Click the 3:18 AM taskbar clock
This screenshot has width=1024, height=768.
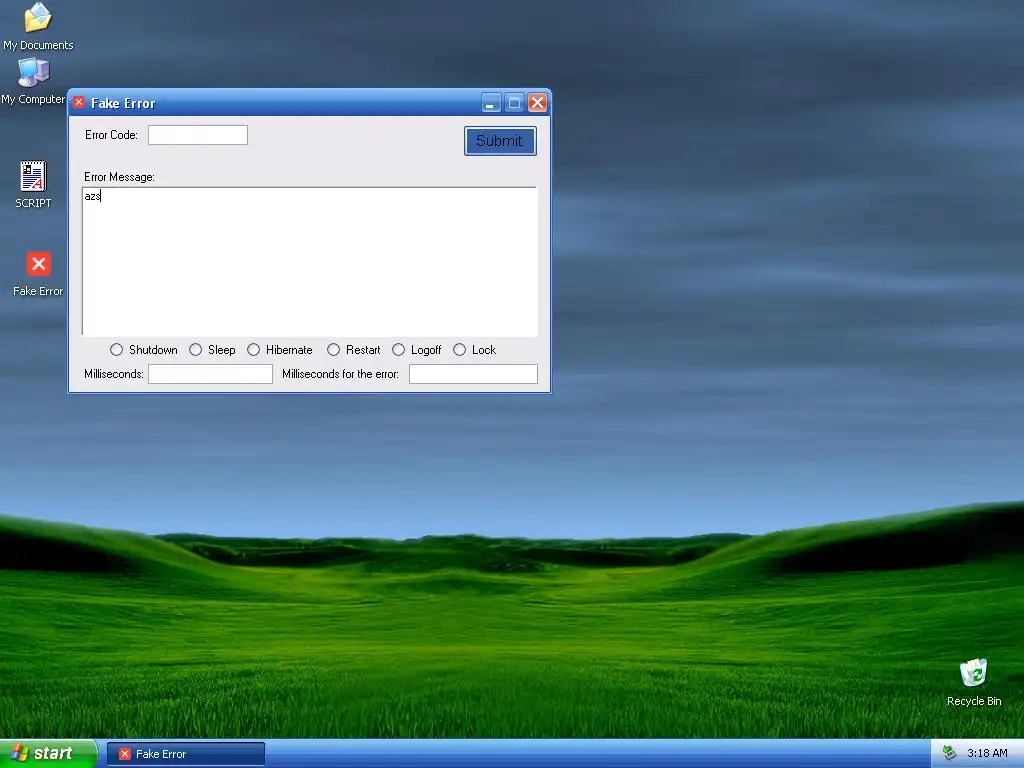click(987, 753)
